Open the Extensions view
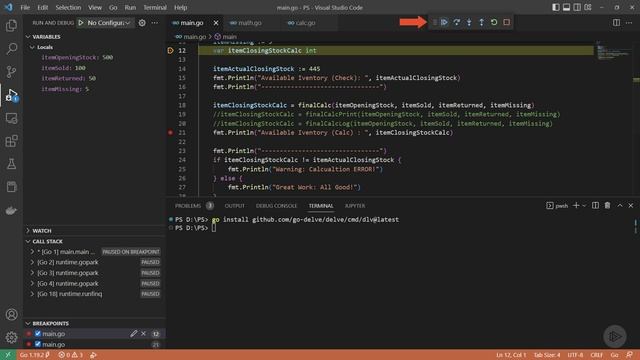The height and width of the screenshot is (360, 640). [11, 141]
